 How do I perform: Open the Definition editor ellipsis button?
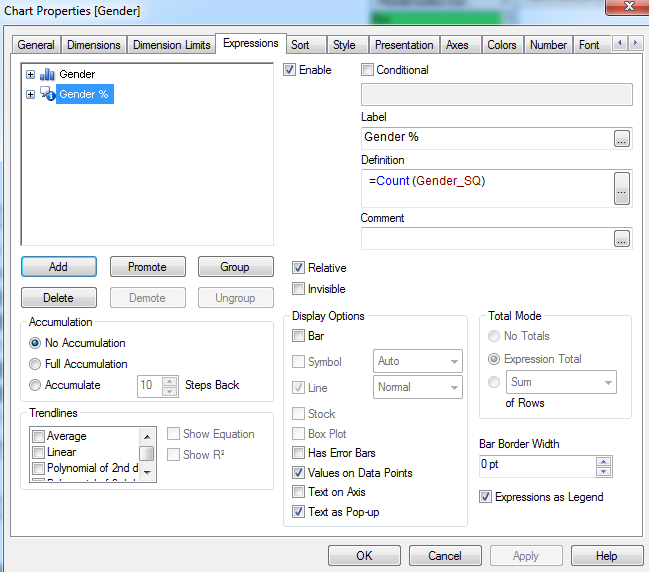click(x=622, y=188)
